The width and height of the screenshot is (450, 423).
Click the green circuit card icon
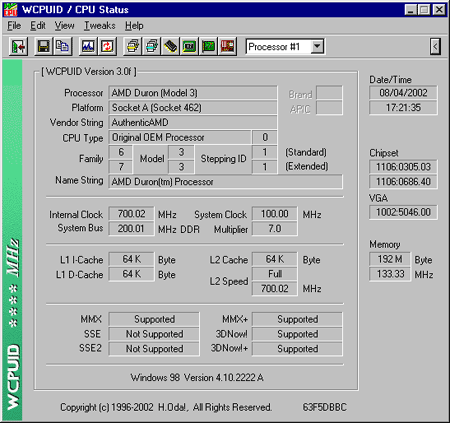pyautogui.click(x=209, y=46)
